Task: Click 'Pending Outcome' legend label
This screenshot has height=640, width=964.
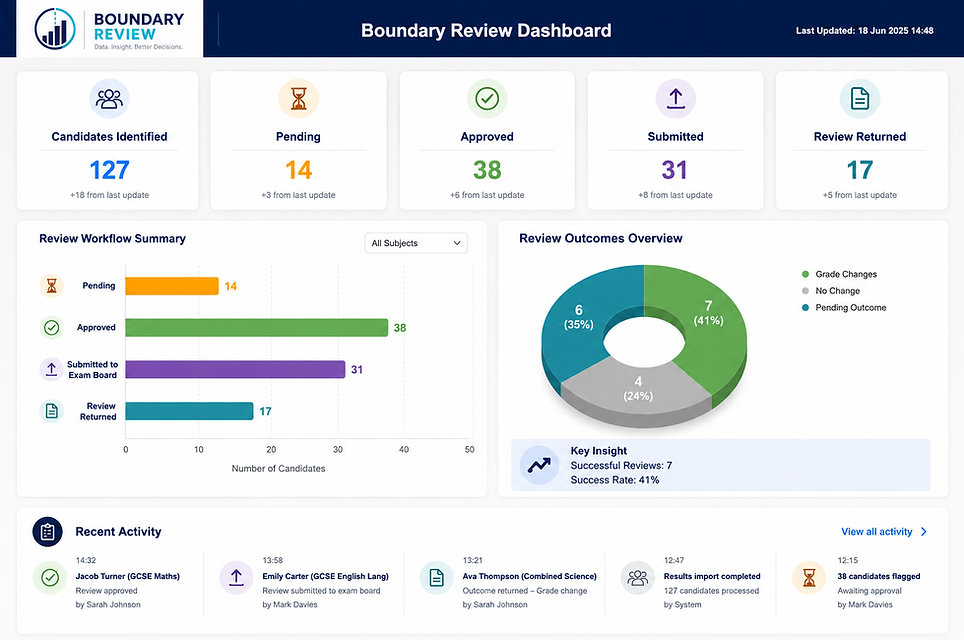Action: pos(851,307)
